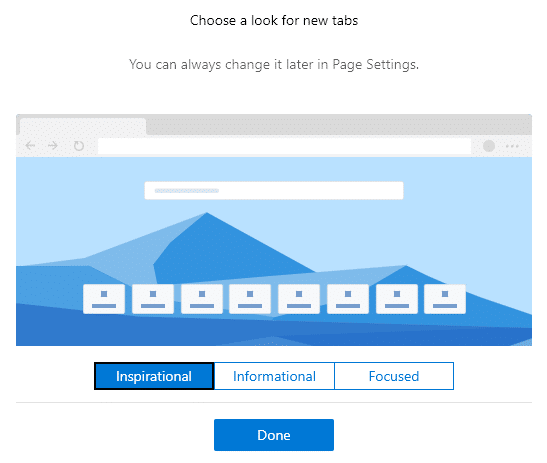Screen dimensions: 547x463
Task: Click the sixth quick link tile
Action: click(x=348, y=299)
